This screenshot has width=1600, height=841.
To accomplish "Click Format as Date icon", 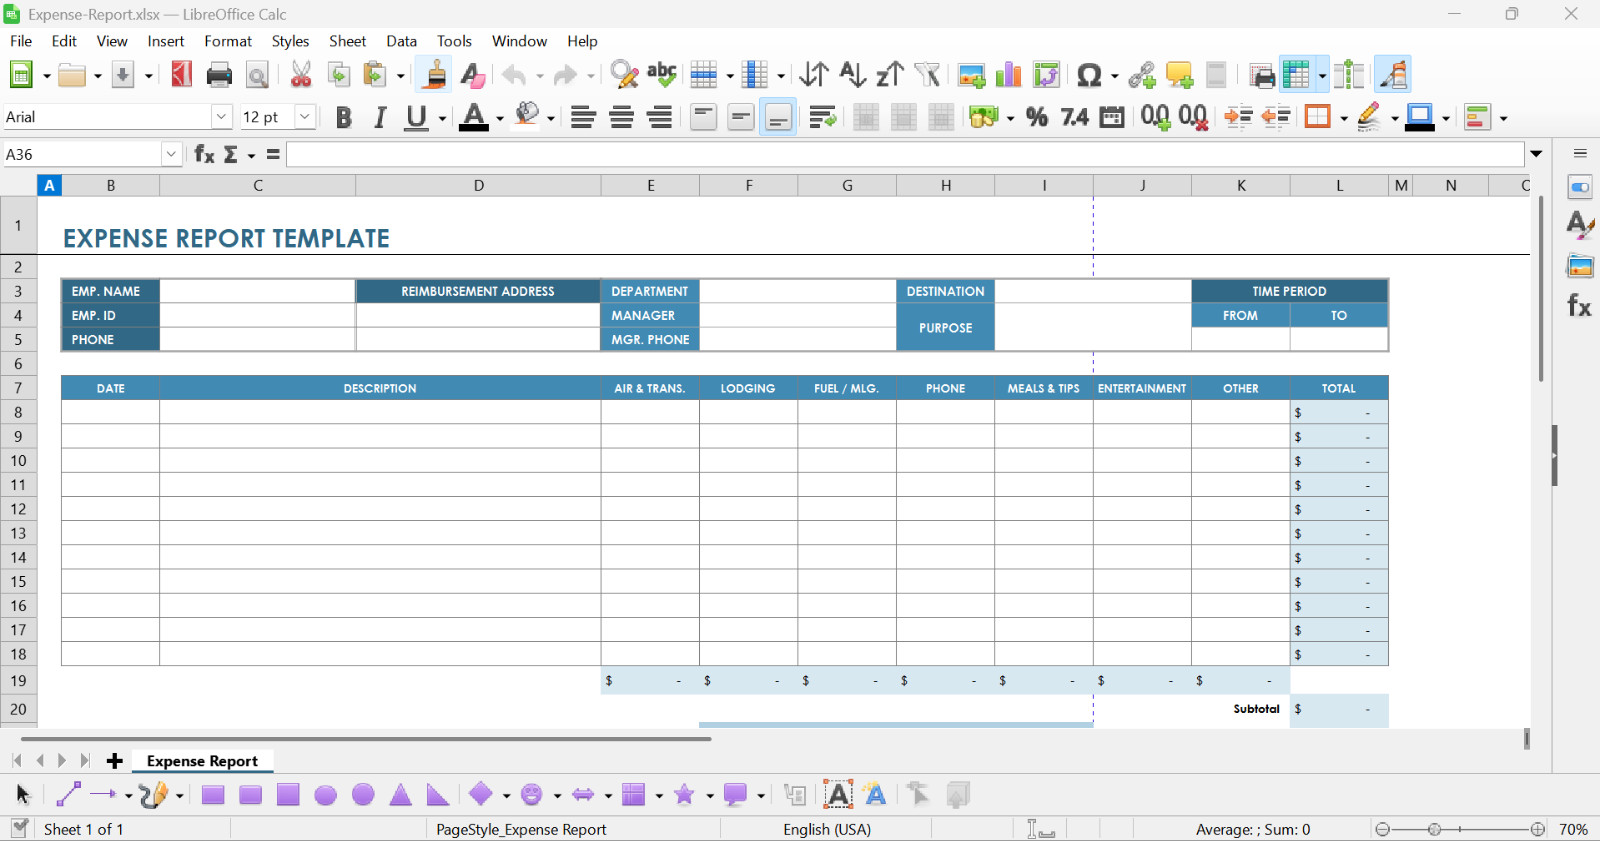I will pos(1112,117).
